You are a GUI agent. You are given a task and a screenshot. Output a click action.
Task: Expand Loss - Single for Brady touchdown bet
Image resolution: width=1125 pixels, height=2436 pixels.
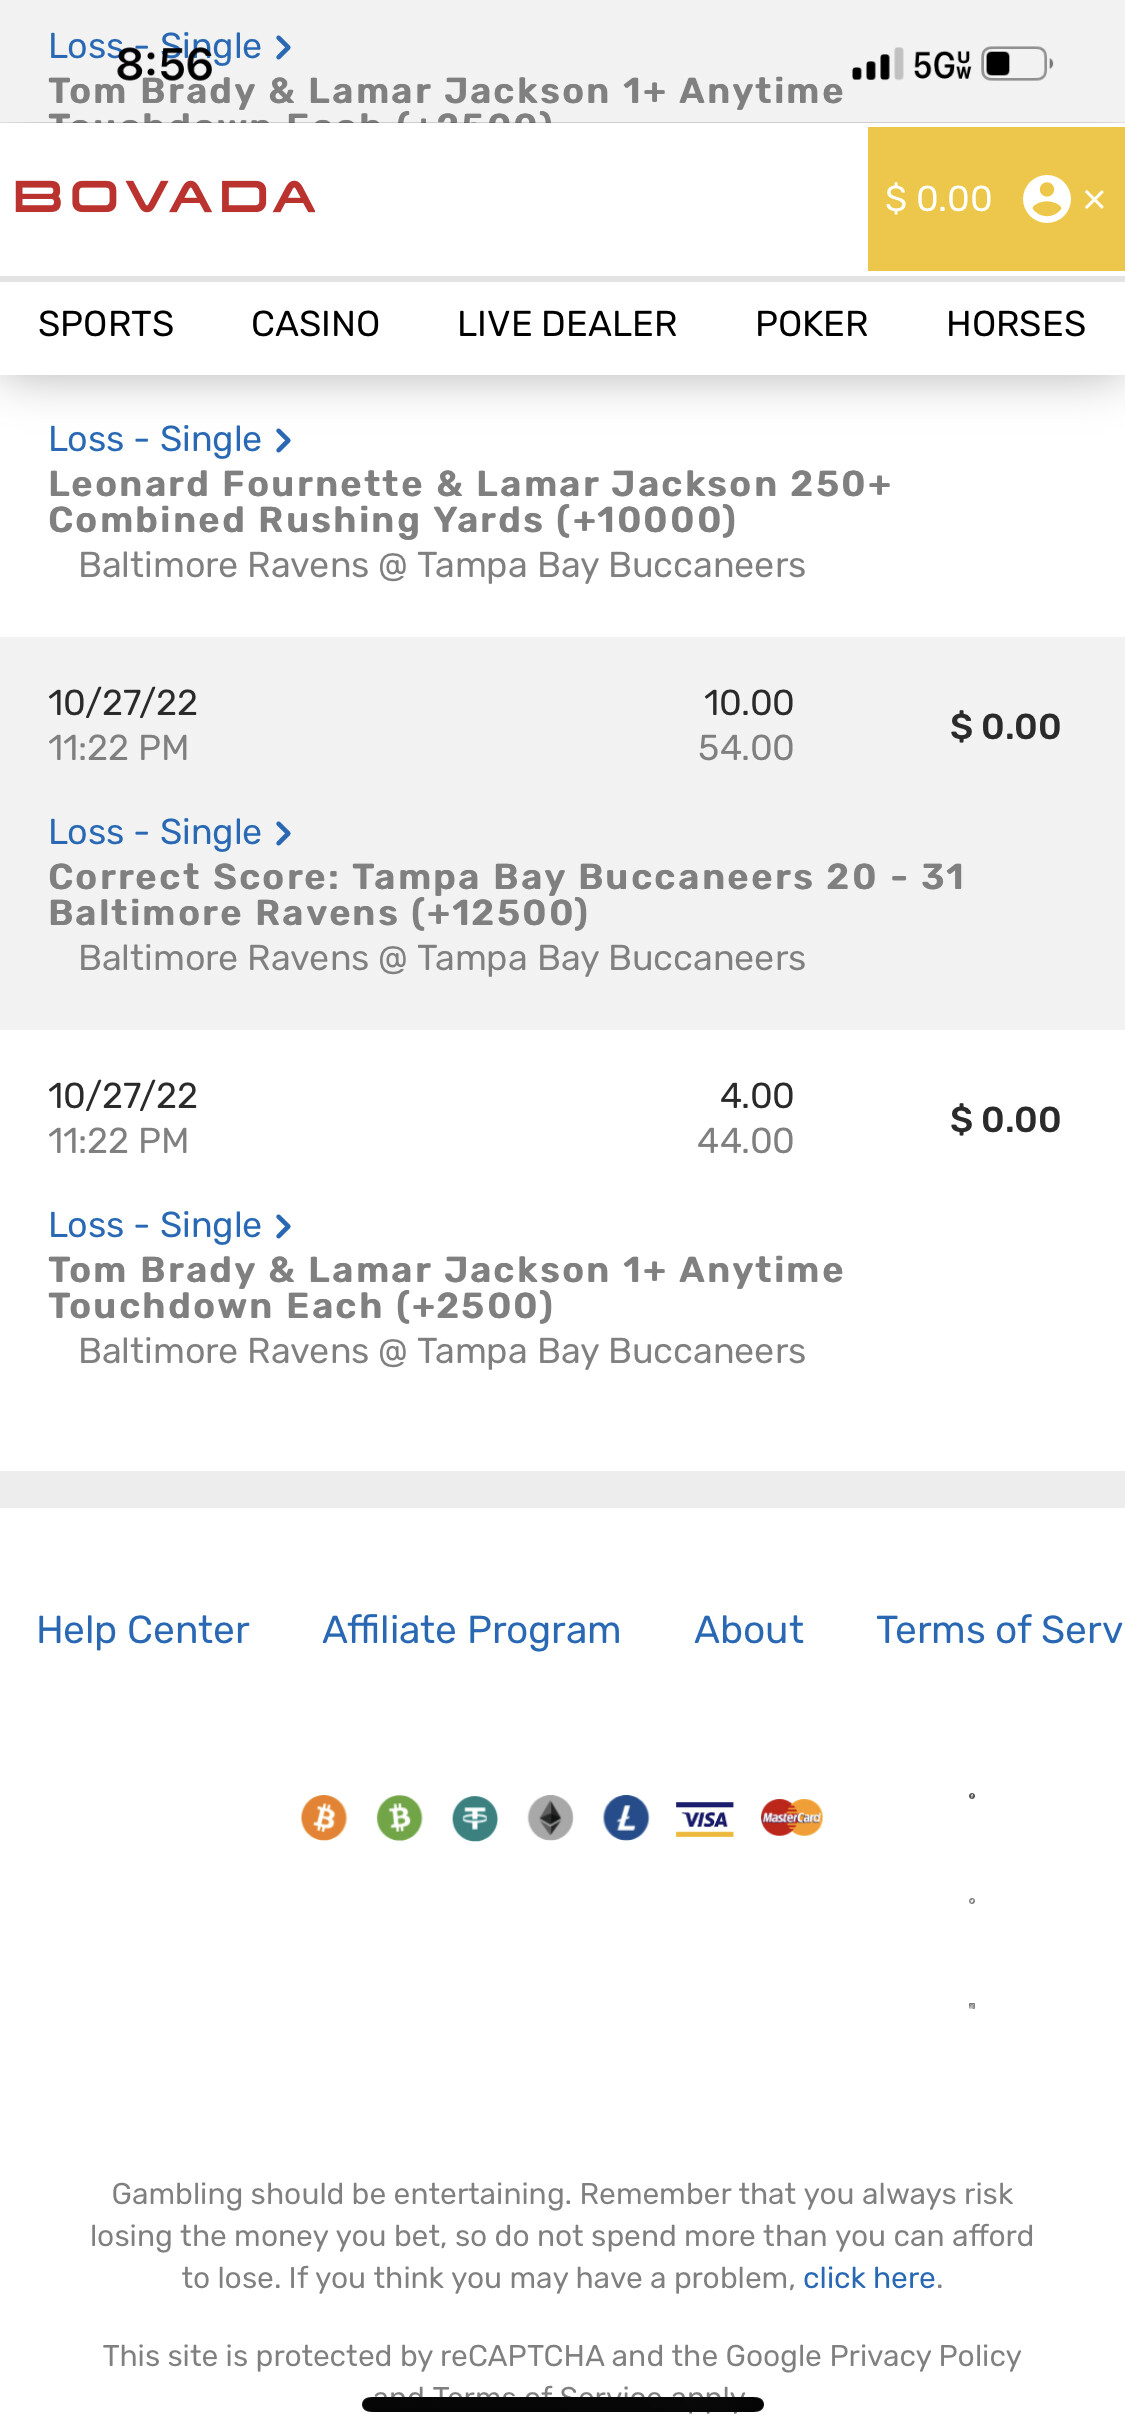(x=170, y=1226)
